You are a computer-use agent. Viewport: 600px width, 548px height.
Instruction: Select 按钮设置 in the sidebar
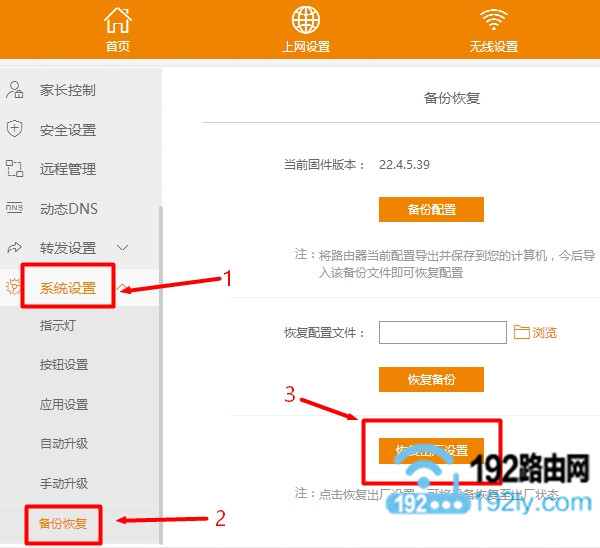pyautogui.click(x=64, y=365)
